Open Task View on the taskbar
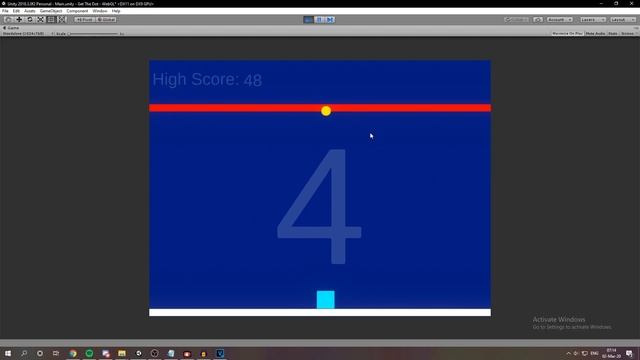 pos(56,353)
